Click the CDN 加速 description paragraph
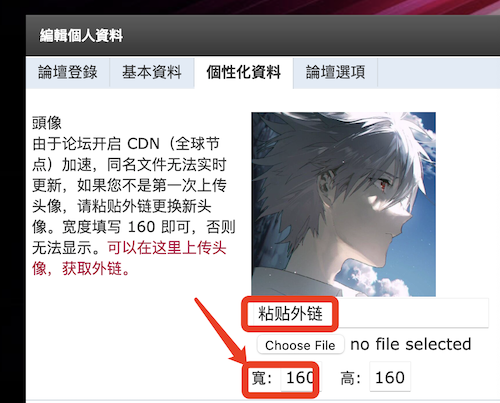The height and width of the screenshot is (403, 500). pos(133,195)
